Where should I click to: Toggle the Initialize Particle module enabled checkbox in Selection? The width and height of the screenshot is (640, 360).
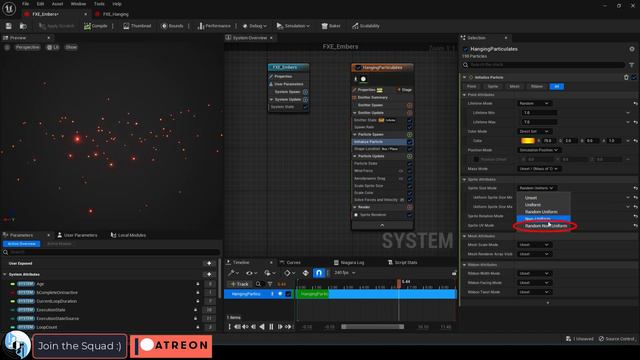point(634,77)
